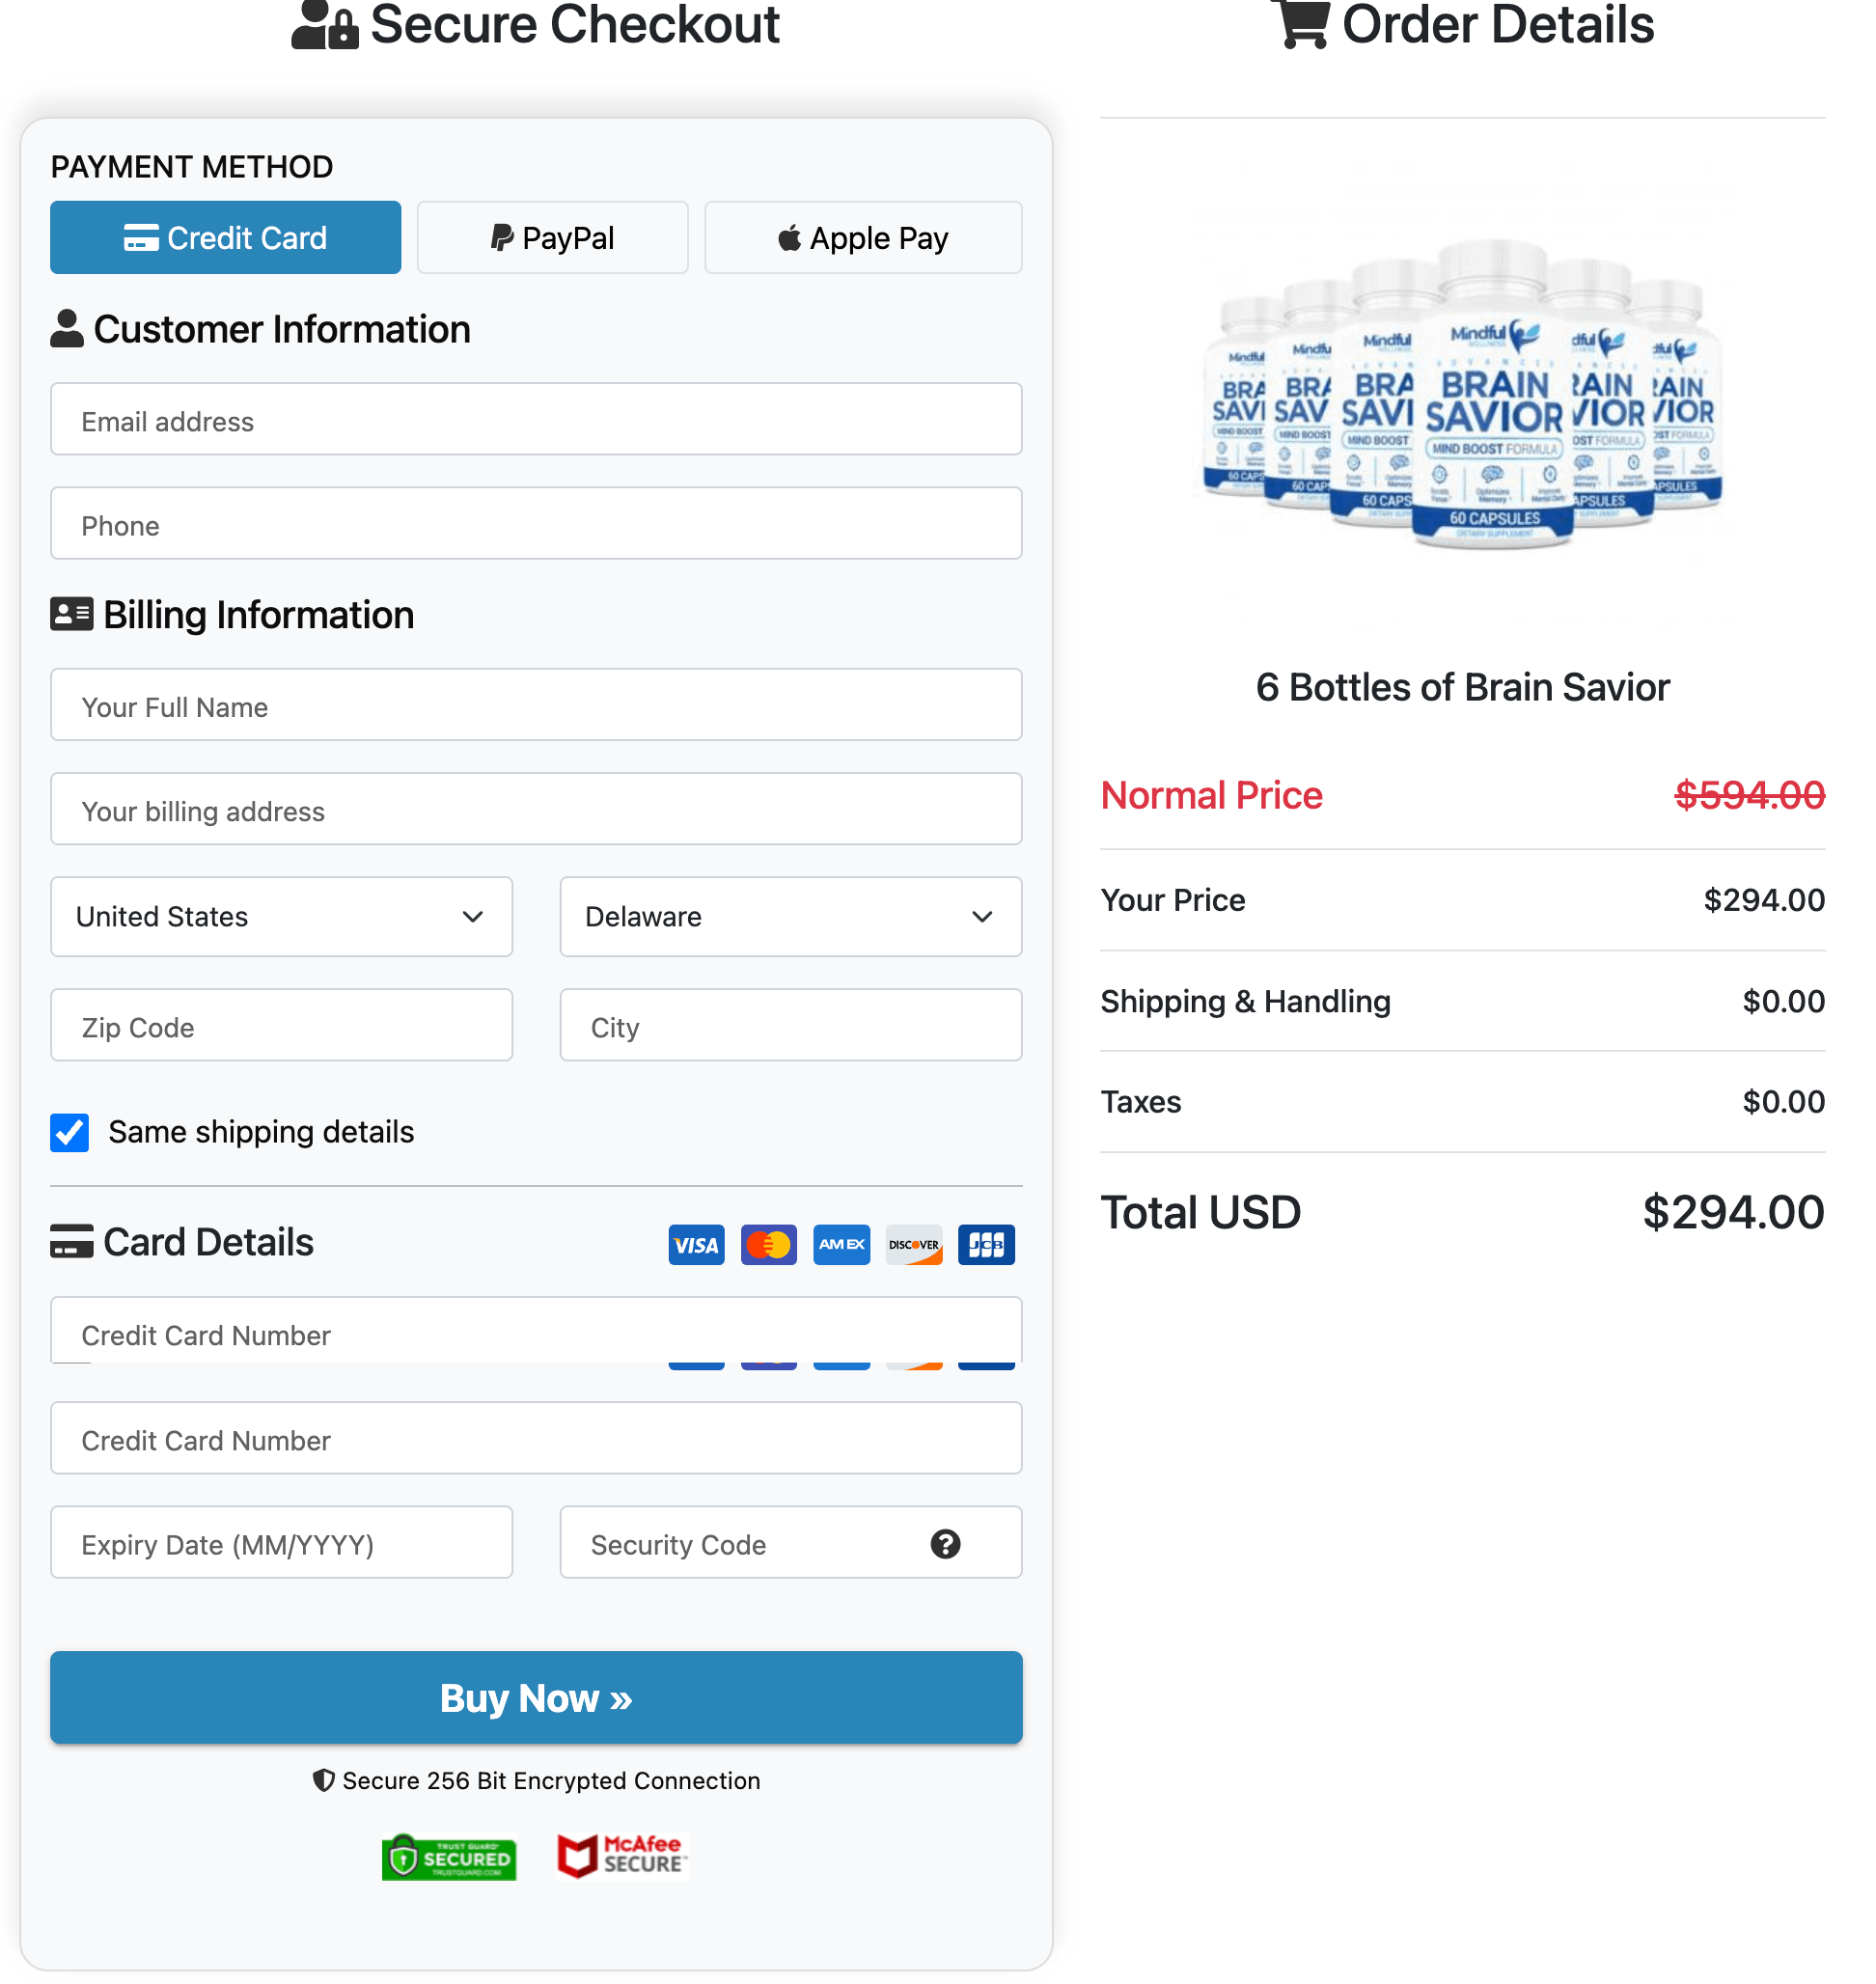Select the PayPal payment method
The width and height of the screenshot is (1876, 1984).
(552, 237)
